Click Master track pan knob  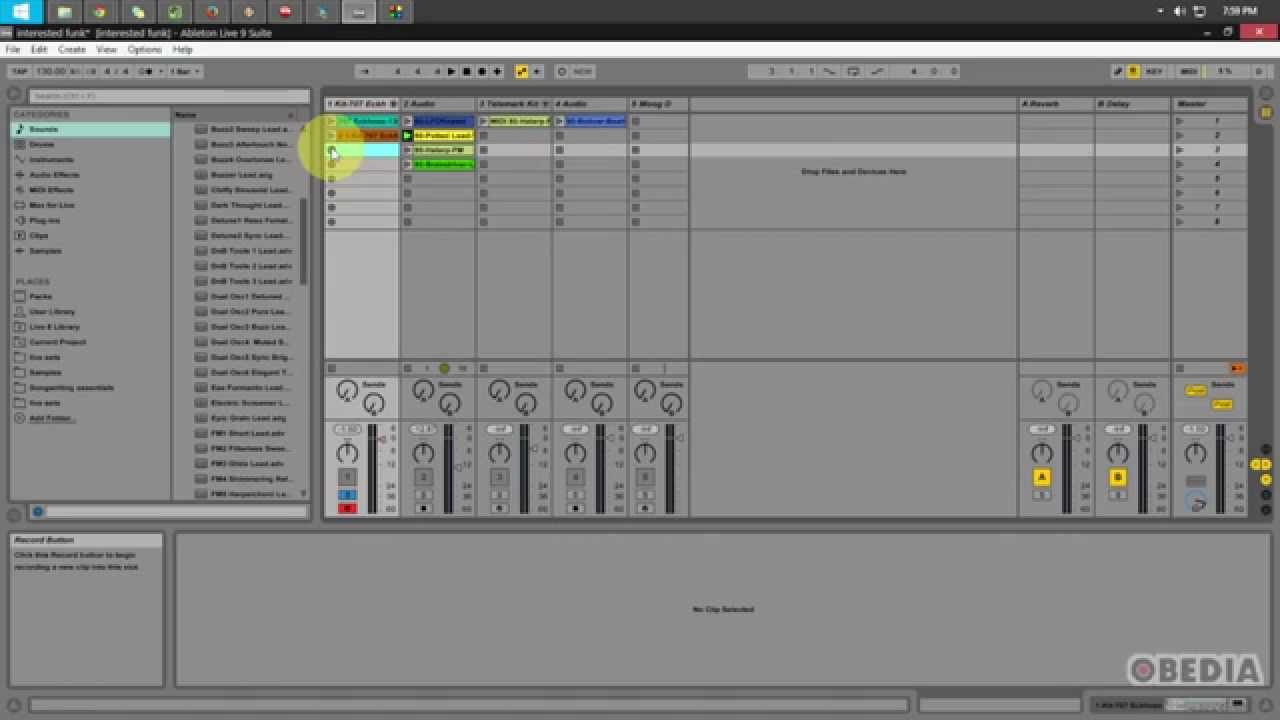1195,454
